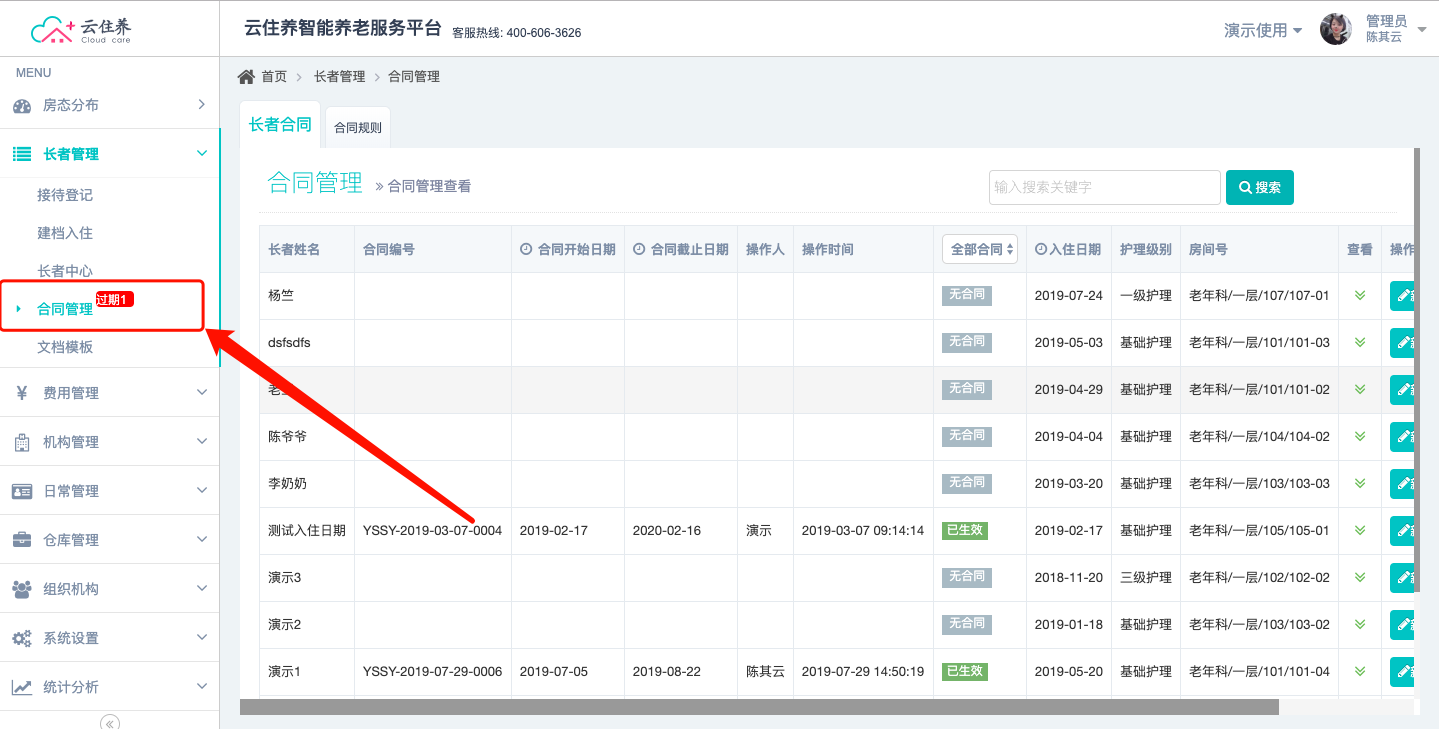This screenshot has width=1439, height=729.
Task: Open the 全部合同 filter dropdown
Action: click(x=979, y=249)
